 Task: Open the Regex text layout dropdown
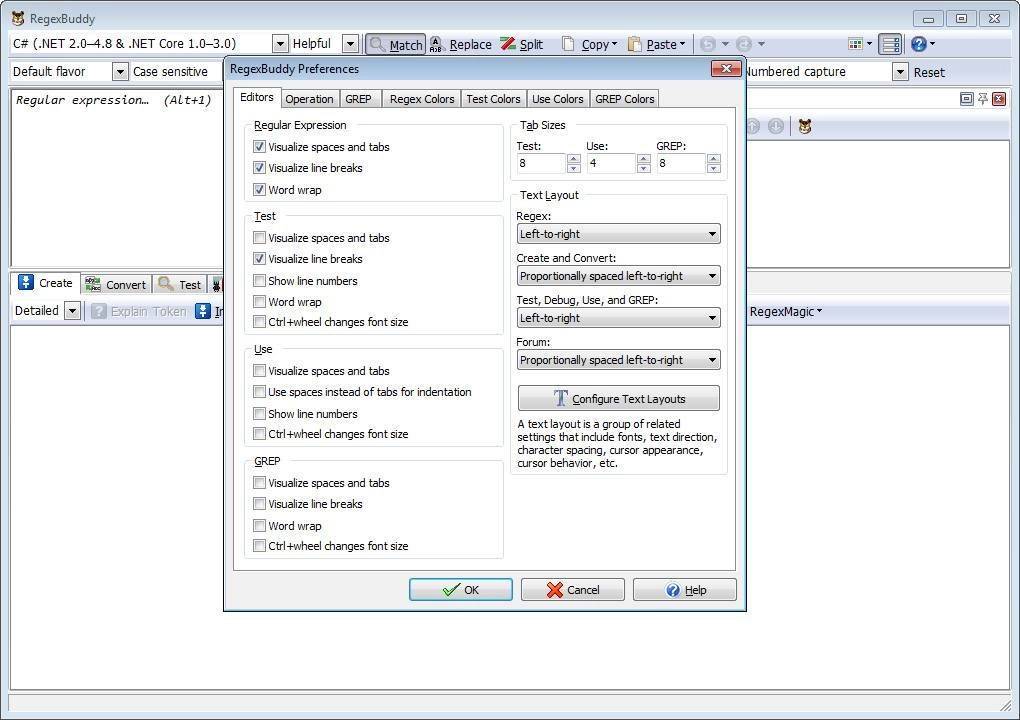click(x=619, y=234)
